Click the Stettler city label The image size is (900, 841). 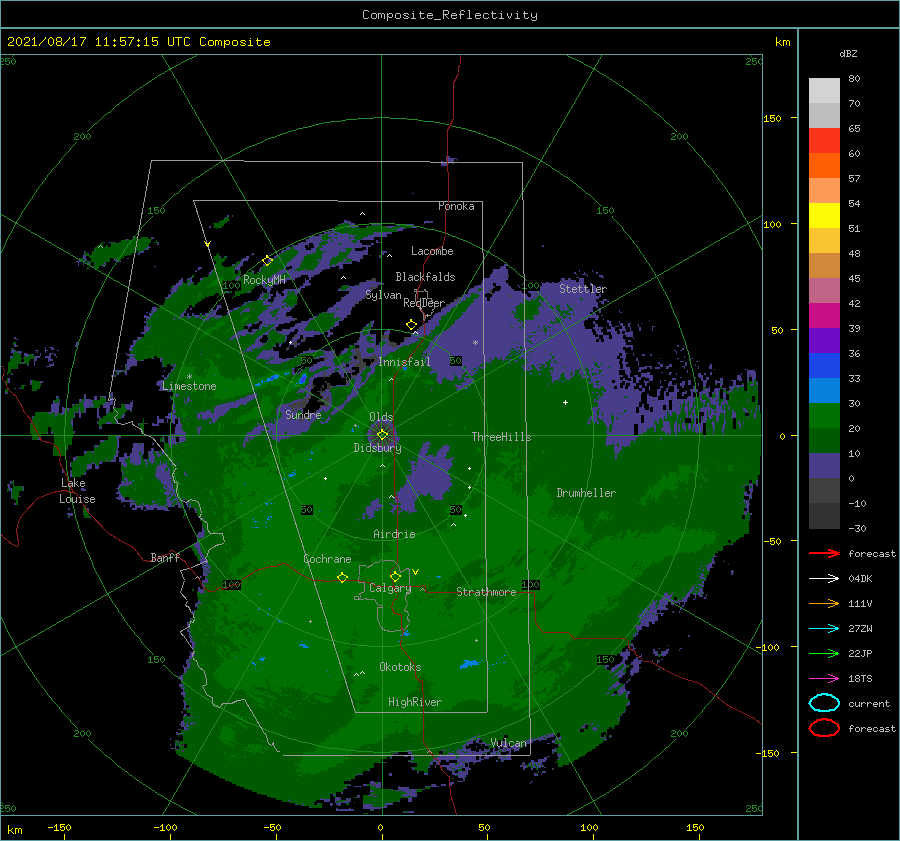tap(583, 289)
